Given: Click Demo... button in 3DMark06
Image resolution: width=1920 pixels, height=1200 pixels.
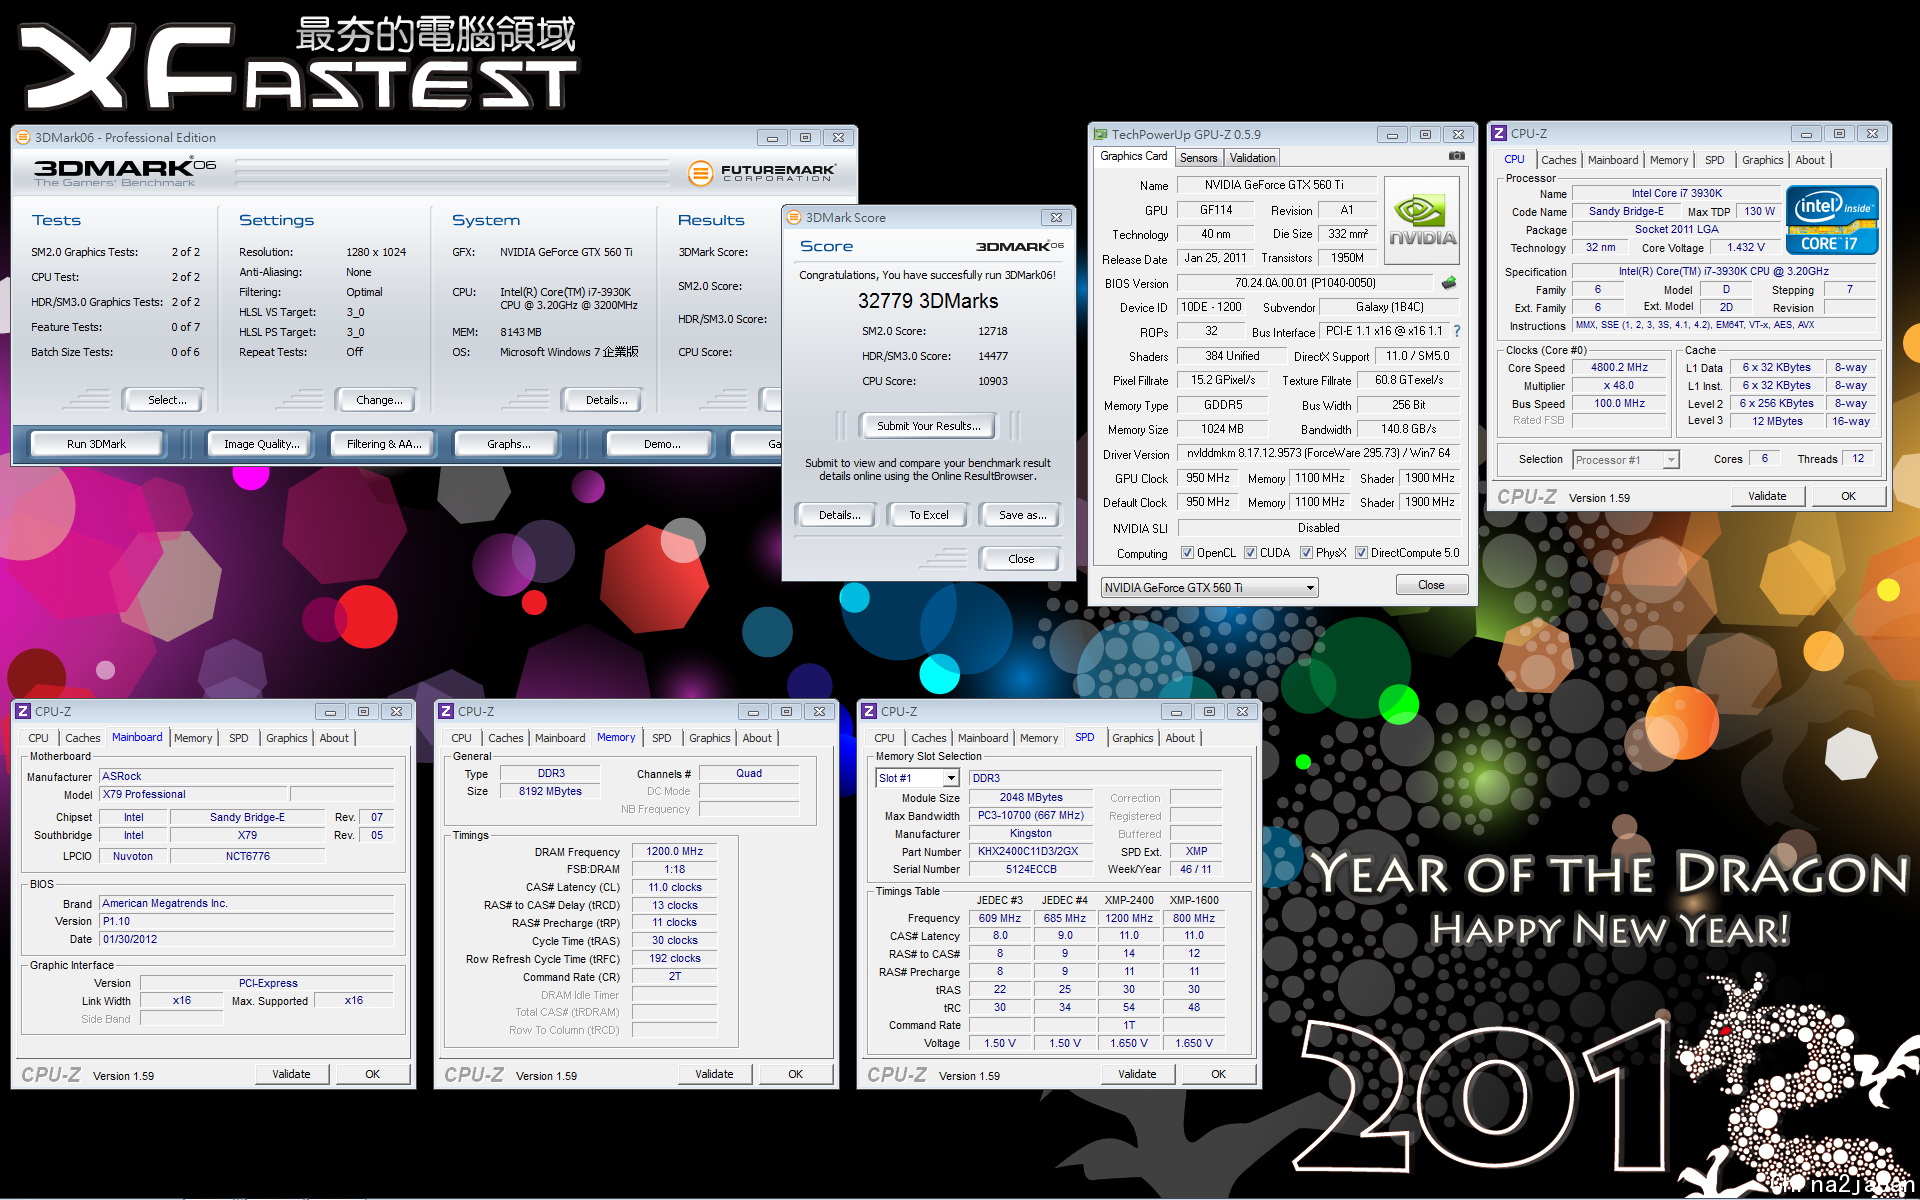Looking at the screenshot, I should tap(661, 444).
